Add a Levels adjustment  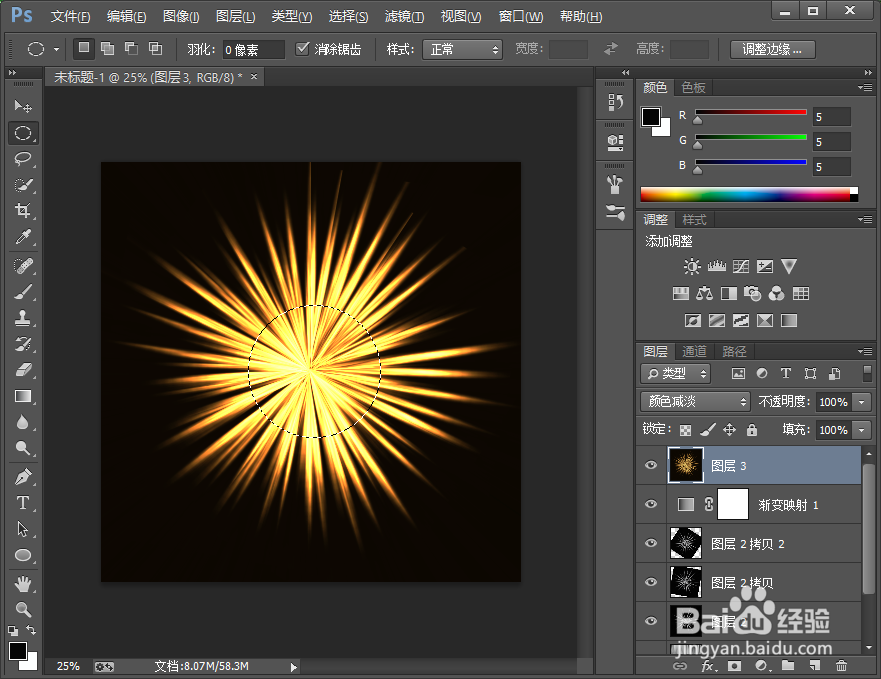click(716, 266)
